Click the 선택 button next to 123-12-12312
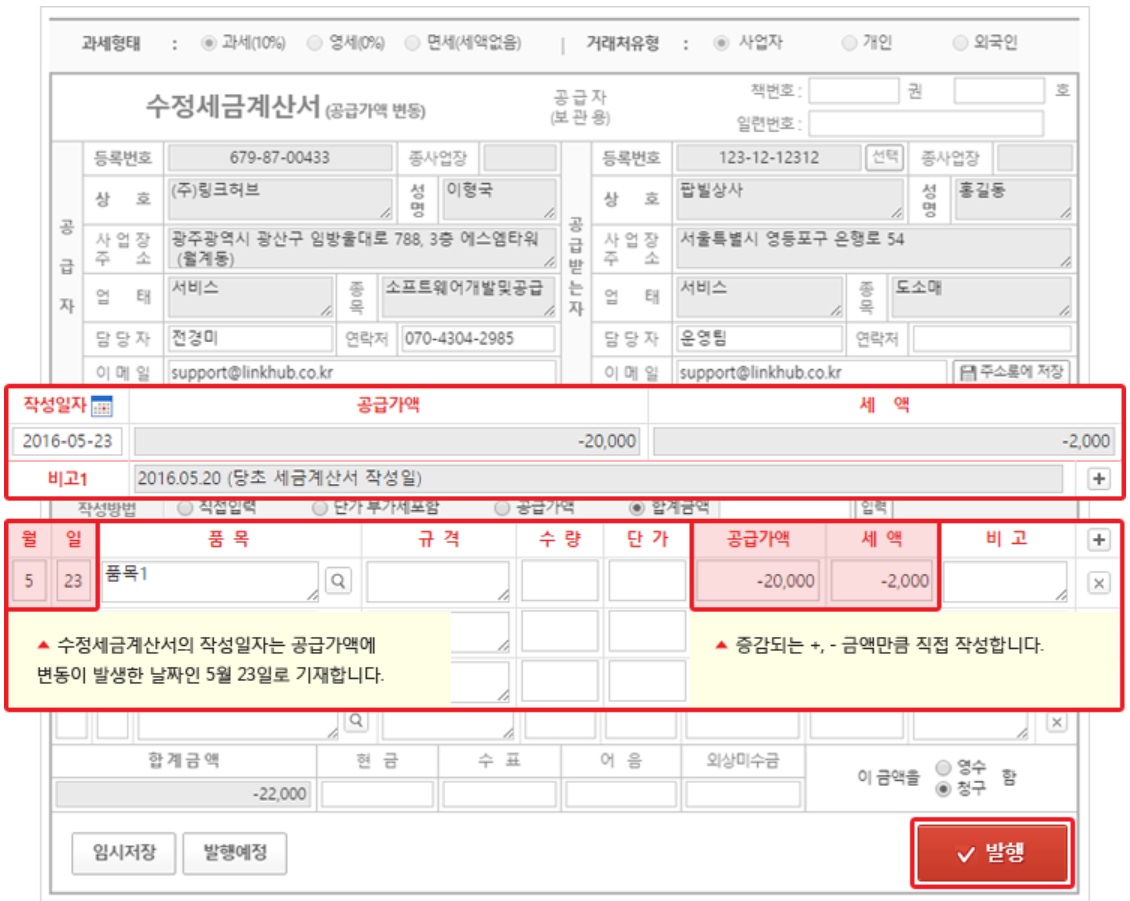 (884, 157)
